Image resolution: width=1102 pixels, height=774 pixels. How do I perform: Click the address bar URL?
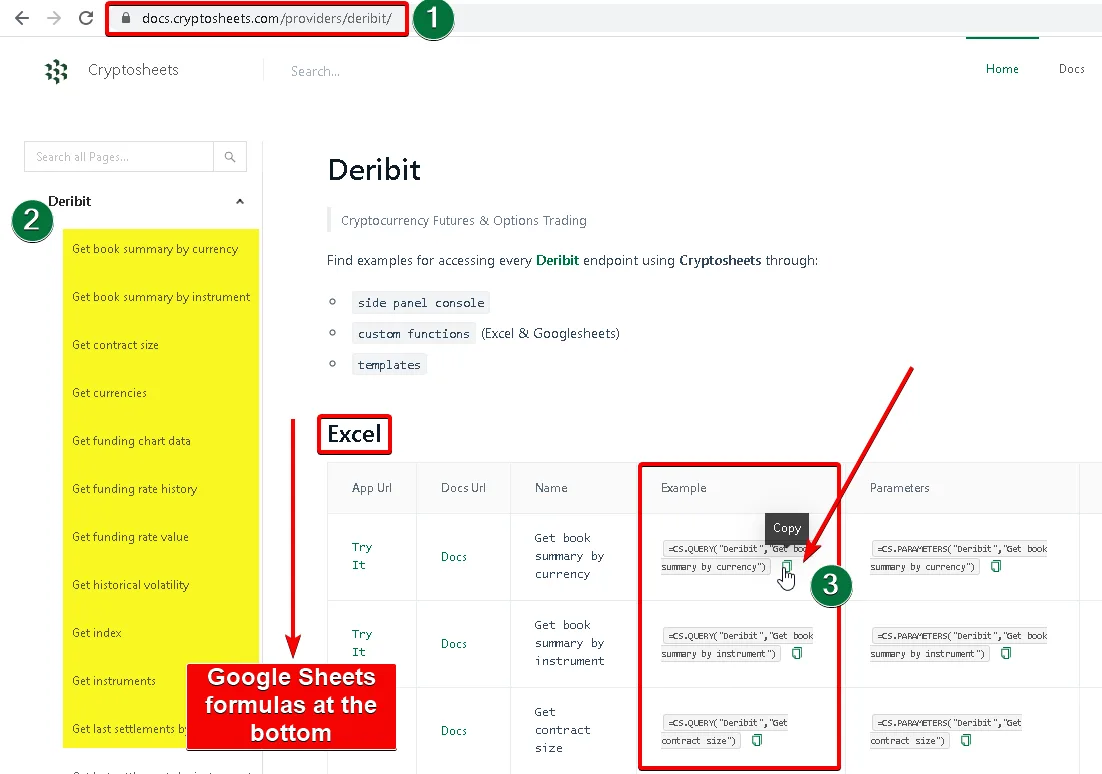(266, 18)
